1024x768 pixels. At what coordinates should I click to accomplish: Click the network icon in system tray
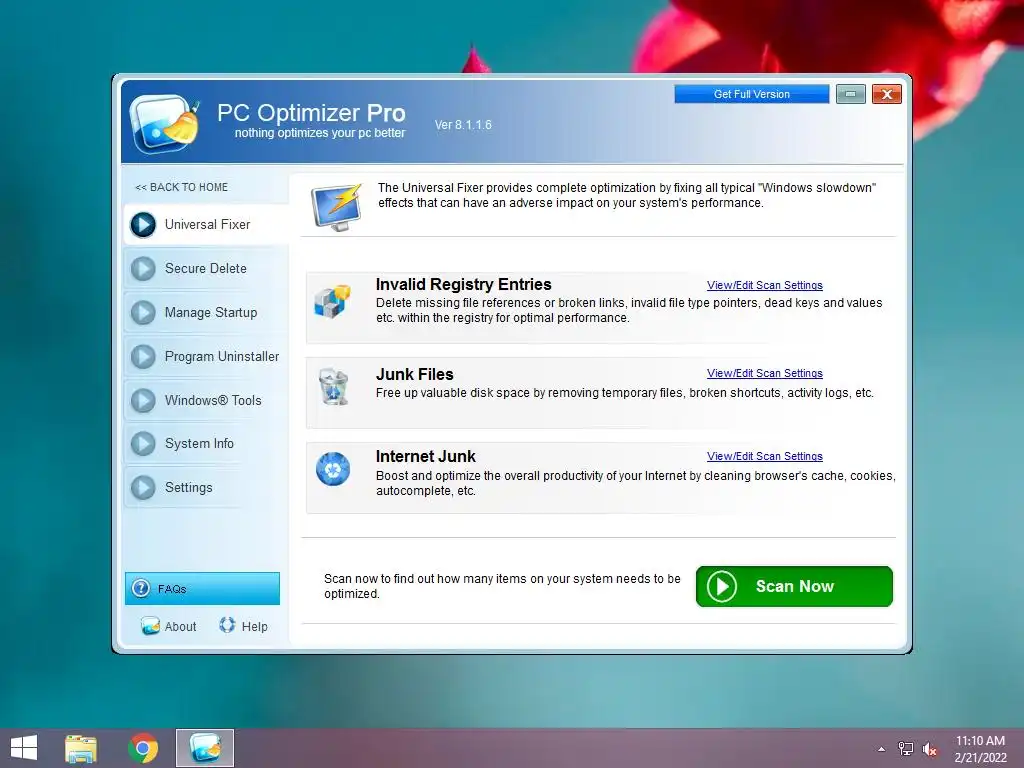coord(906,748)
